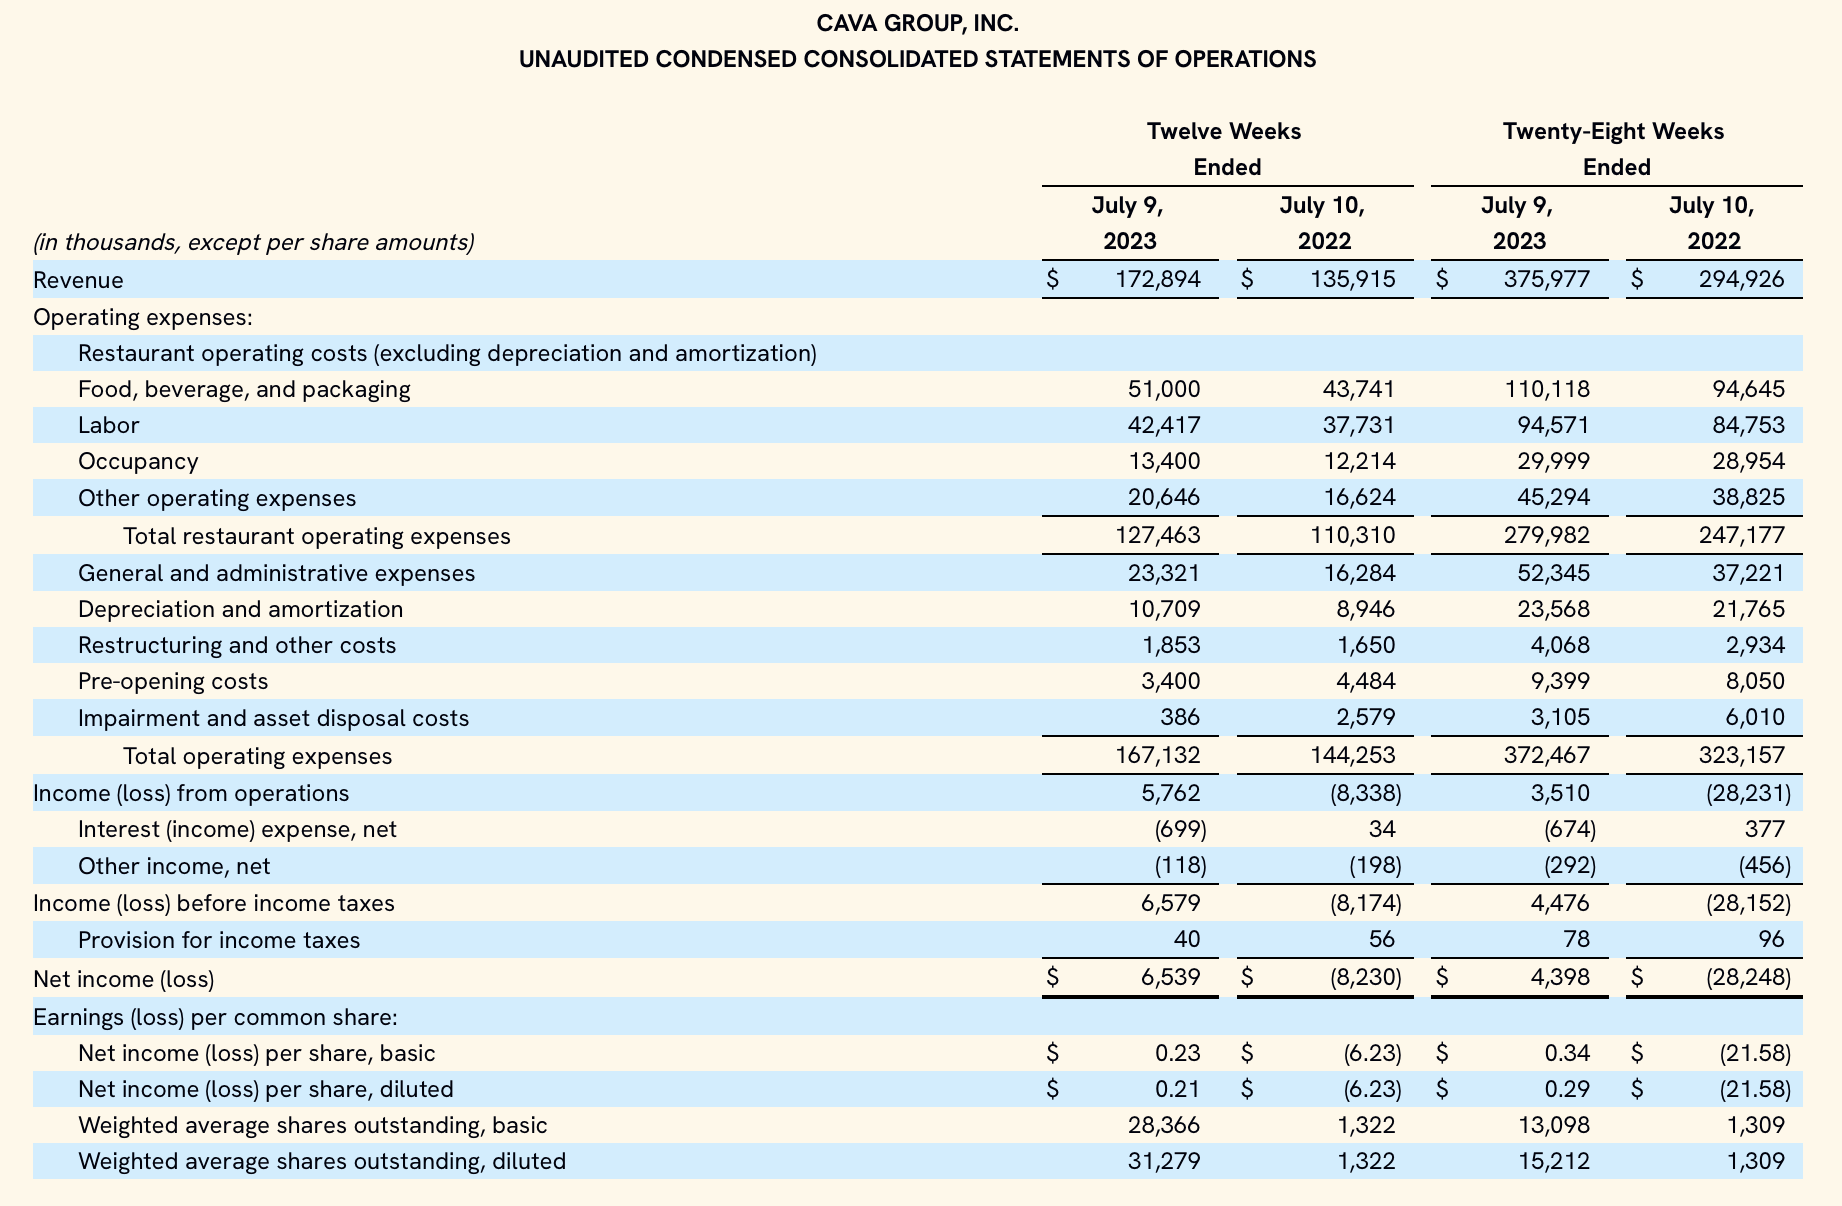Click 'Impairment and asset disposal costs' label
The image size is (1842, 1206).
274,718
